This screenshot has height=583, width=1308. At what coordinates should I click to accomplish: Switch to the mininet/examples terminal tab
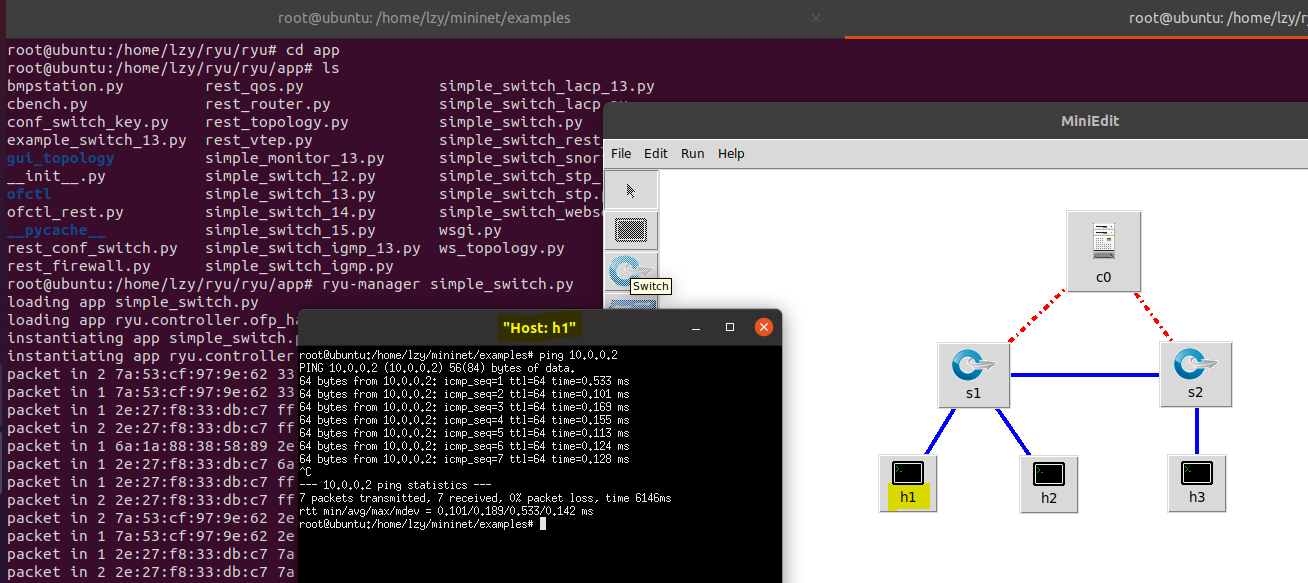click(424, 18)
